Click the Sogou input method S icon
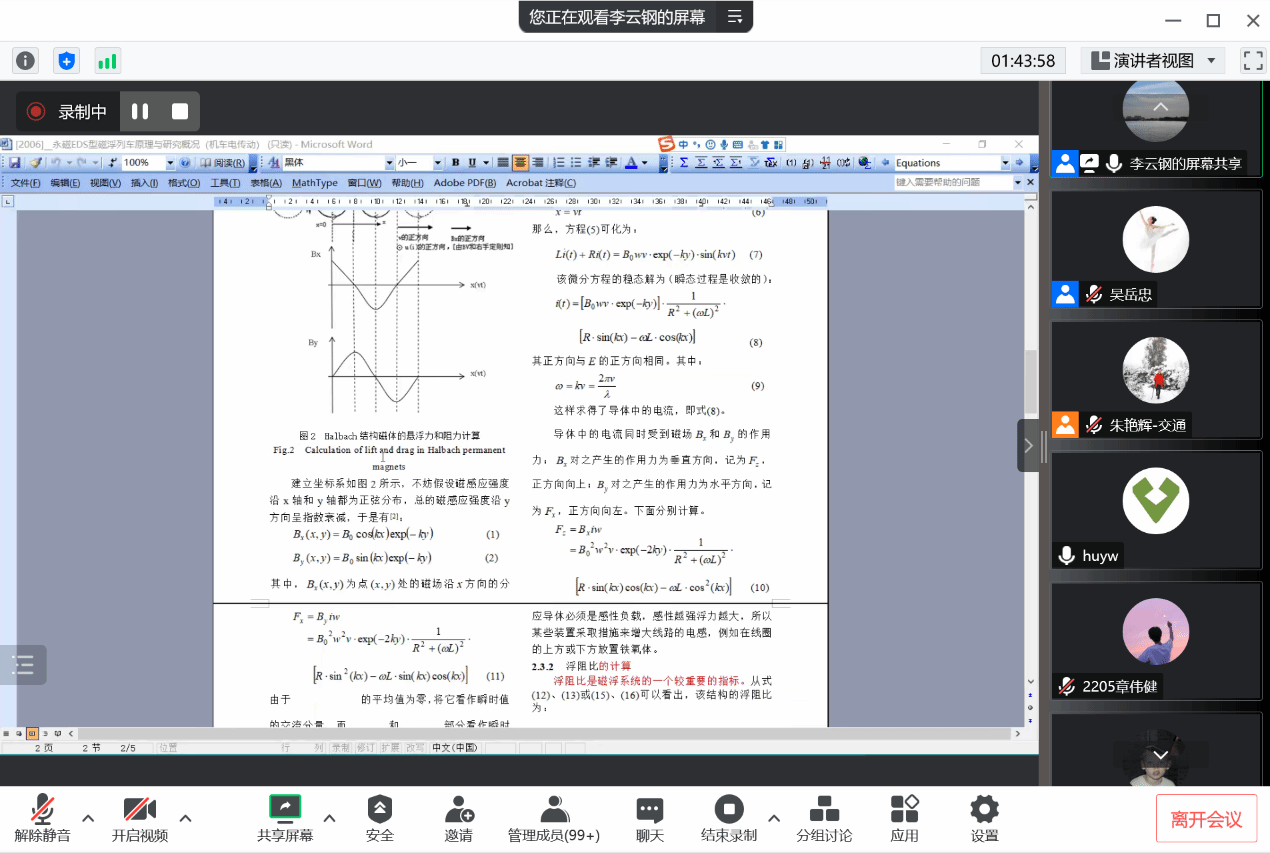 coord(666,144)
